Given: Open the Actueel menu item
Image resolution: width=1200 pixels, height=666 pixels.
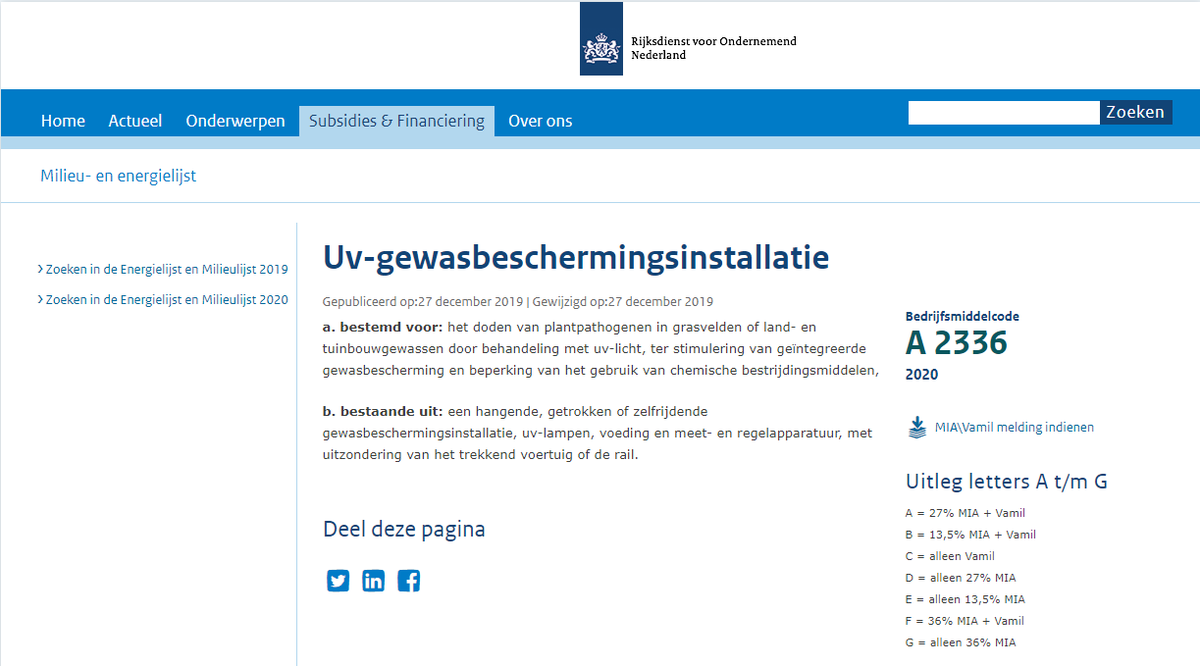Looking at the screenshot, I should pos(135,120).
